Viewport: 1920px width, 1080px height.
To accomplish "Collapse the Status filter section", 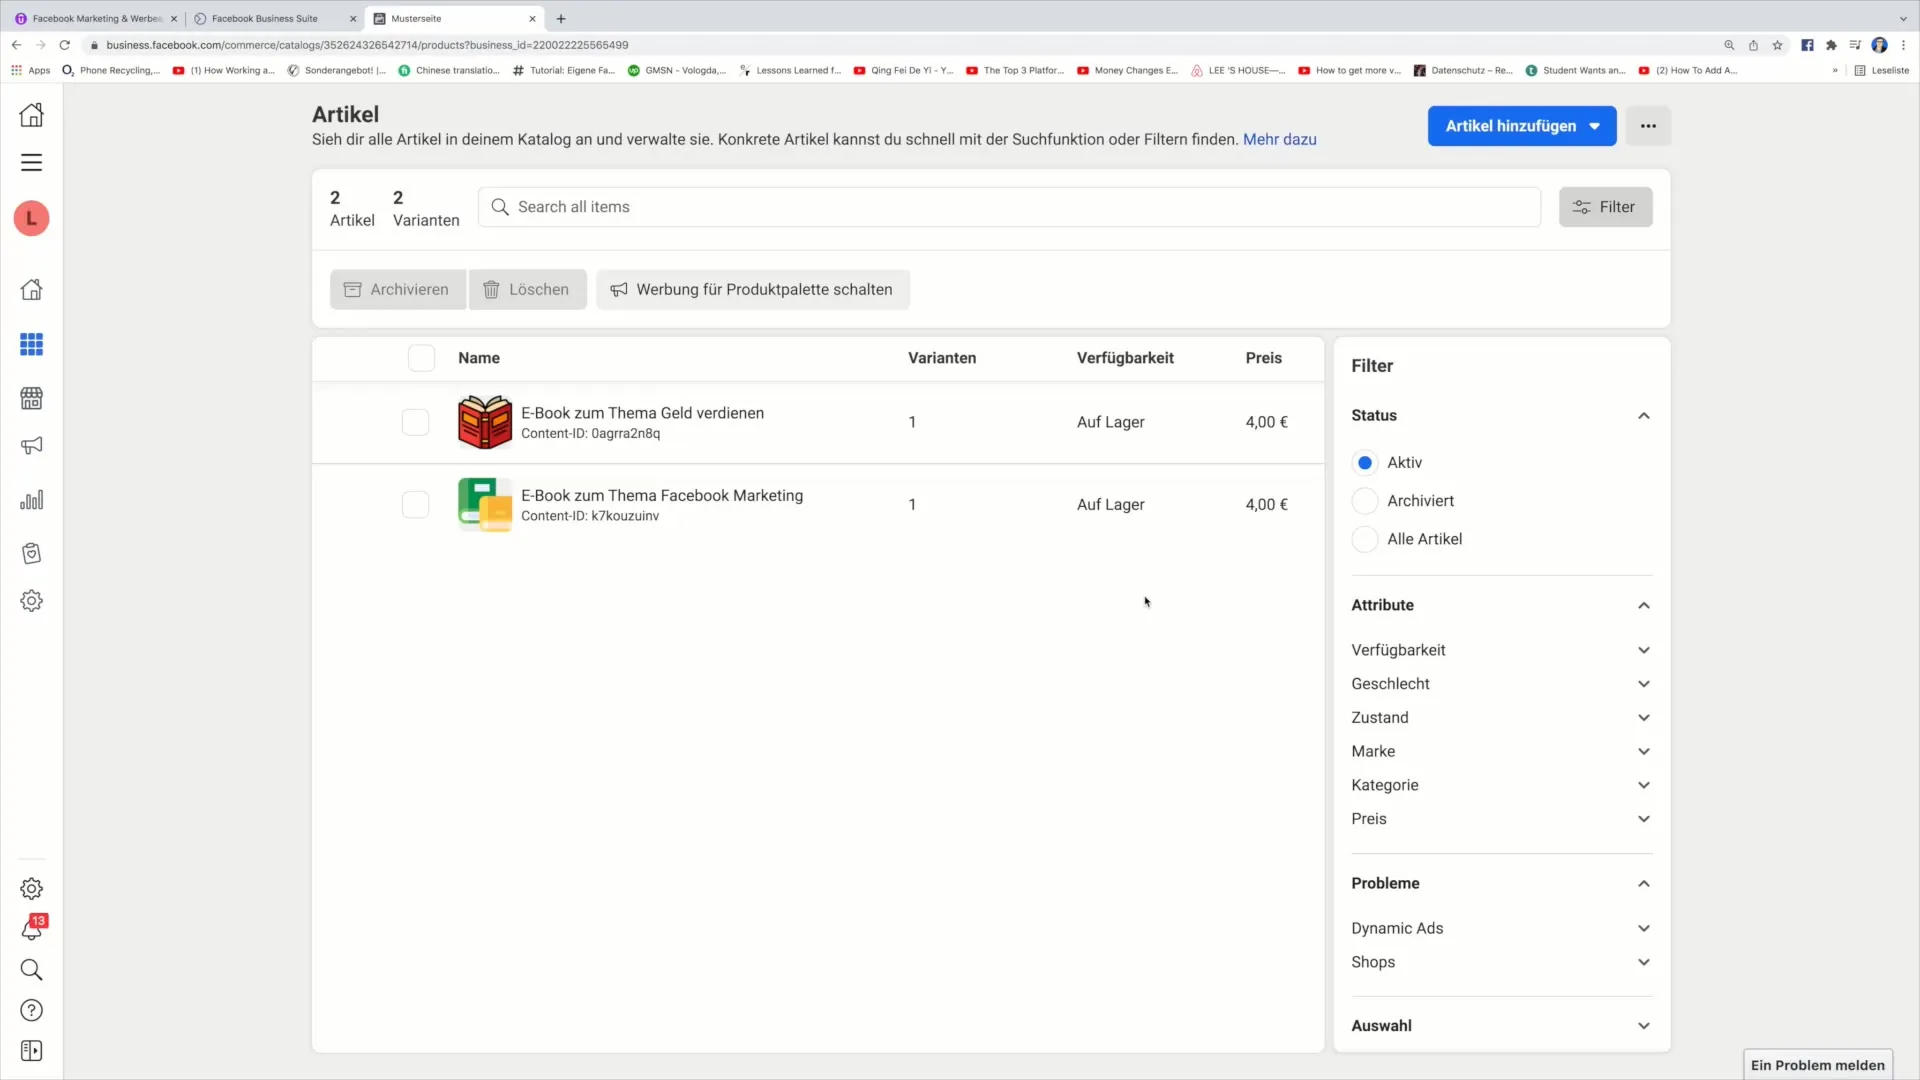I will click(x=1643, y=415).
